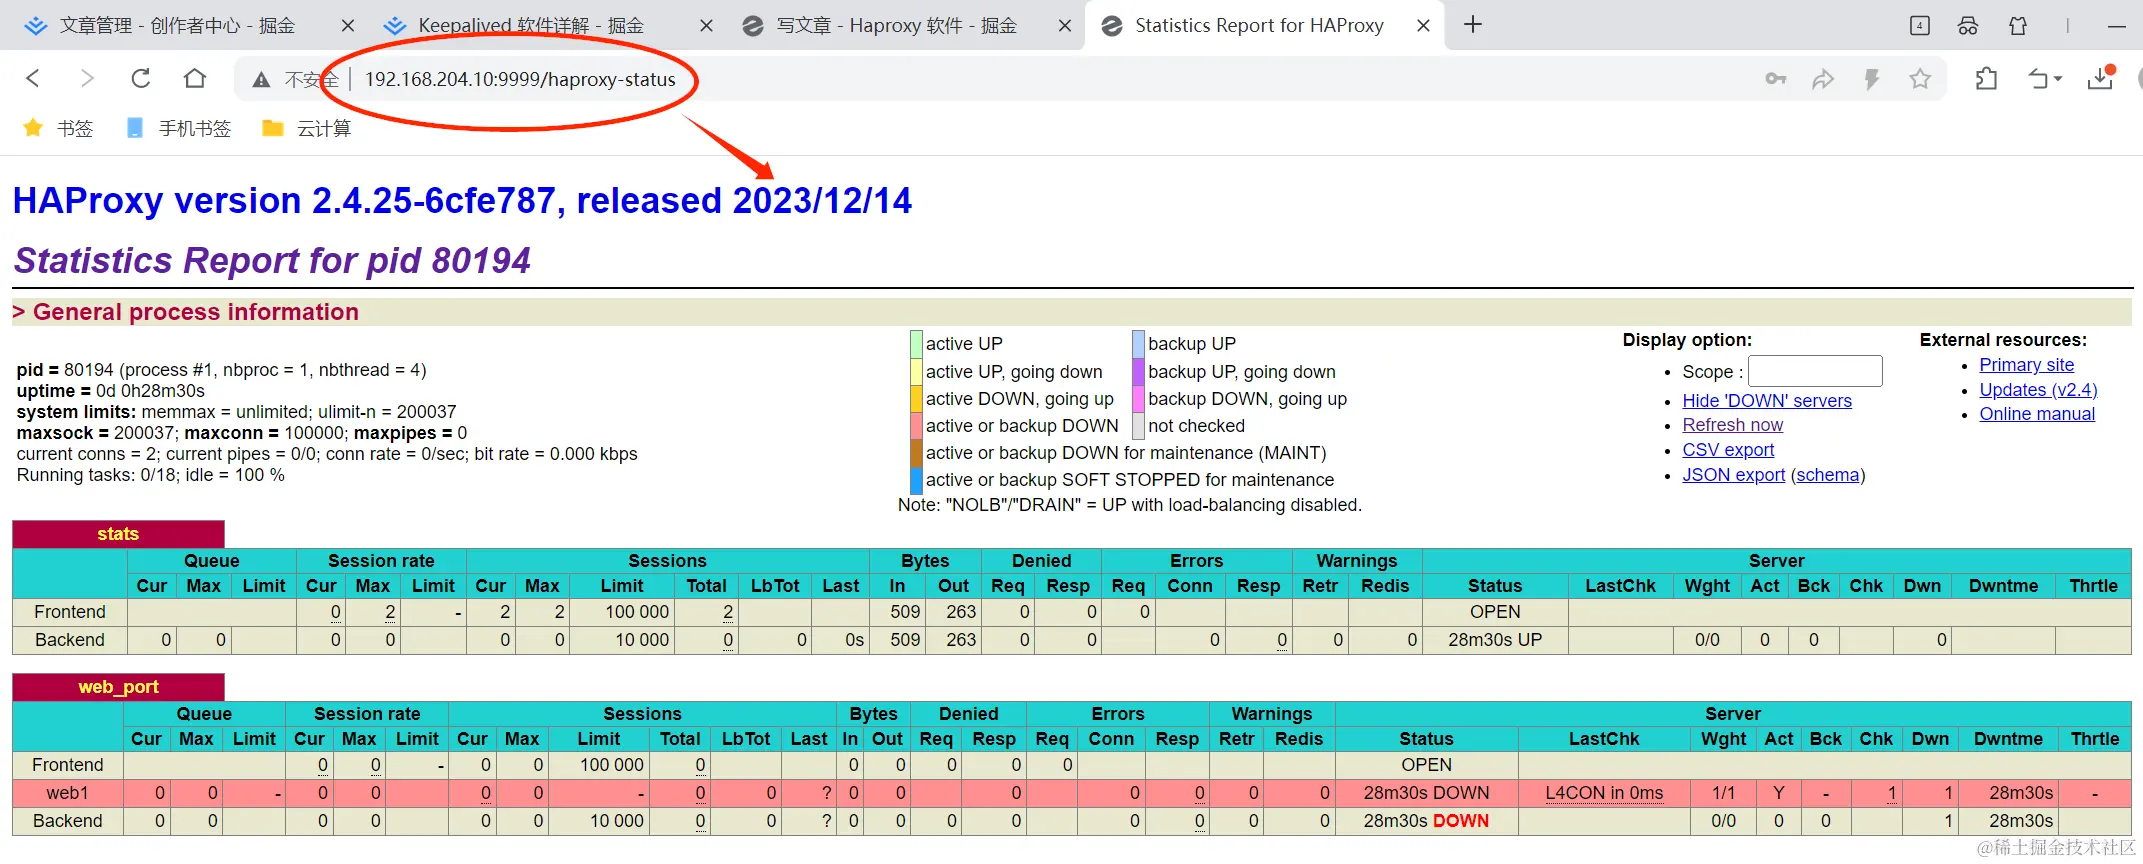Click the Scope text input field

(x=1815, y=371)
